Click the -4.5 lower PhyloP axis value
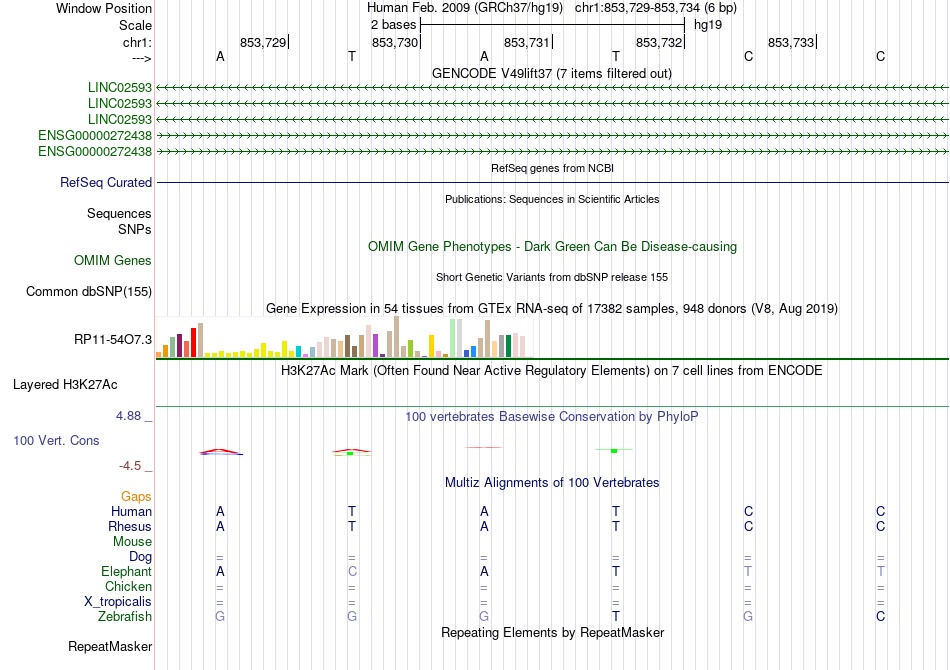The width and height of the screenshot is (950, 670). coord(130,465)
